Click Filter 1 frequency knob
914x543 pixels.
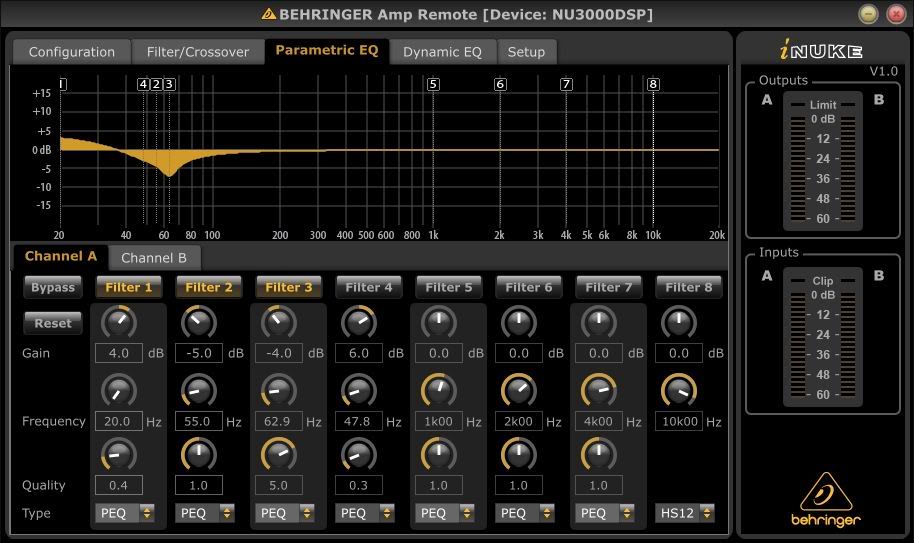[119, 390]
